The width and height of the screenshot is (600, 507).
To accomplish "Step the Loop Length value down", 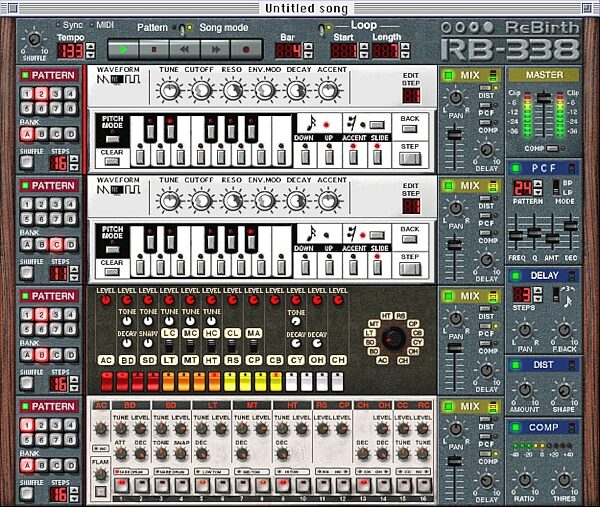I will (x=405, y=55).
